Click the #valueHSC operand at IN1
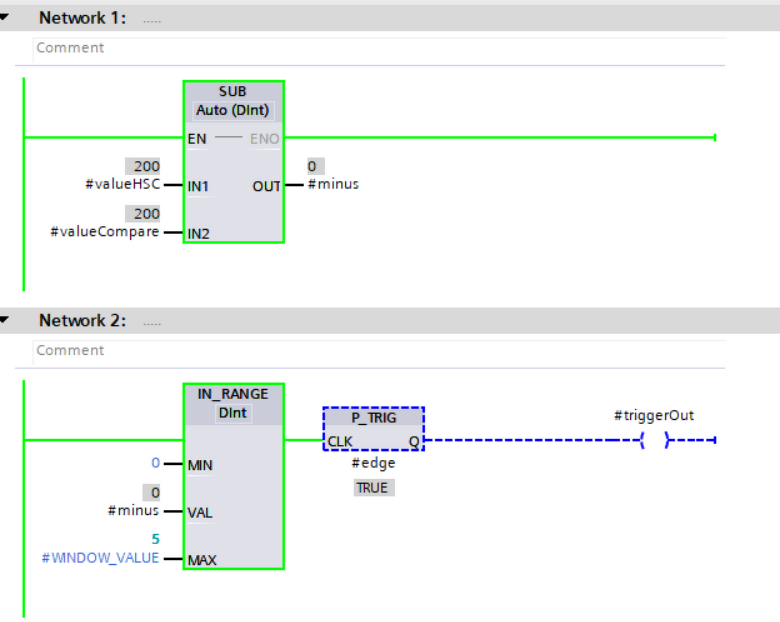The width and height of the screenshot is (780, 622). pos(123,184)
